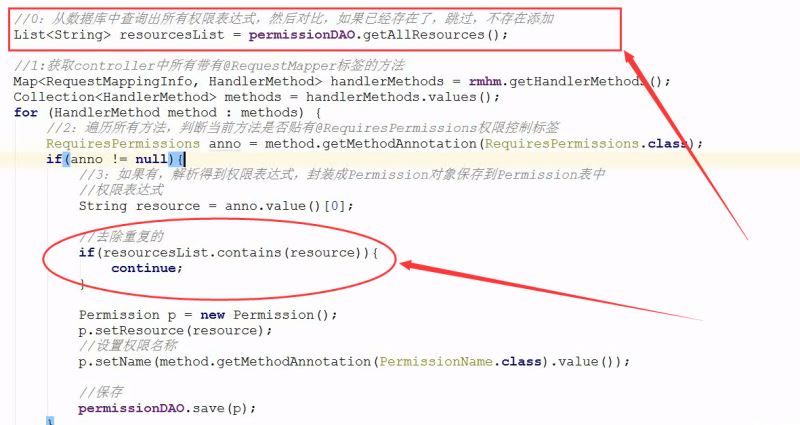Click the getAllResources method call
800x425 pixels.
point(432,35)
